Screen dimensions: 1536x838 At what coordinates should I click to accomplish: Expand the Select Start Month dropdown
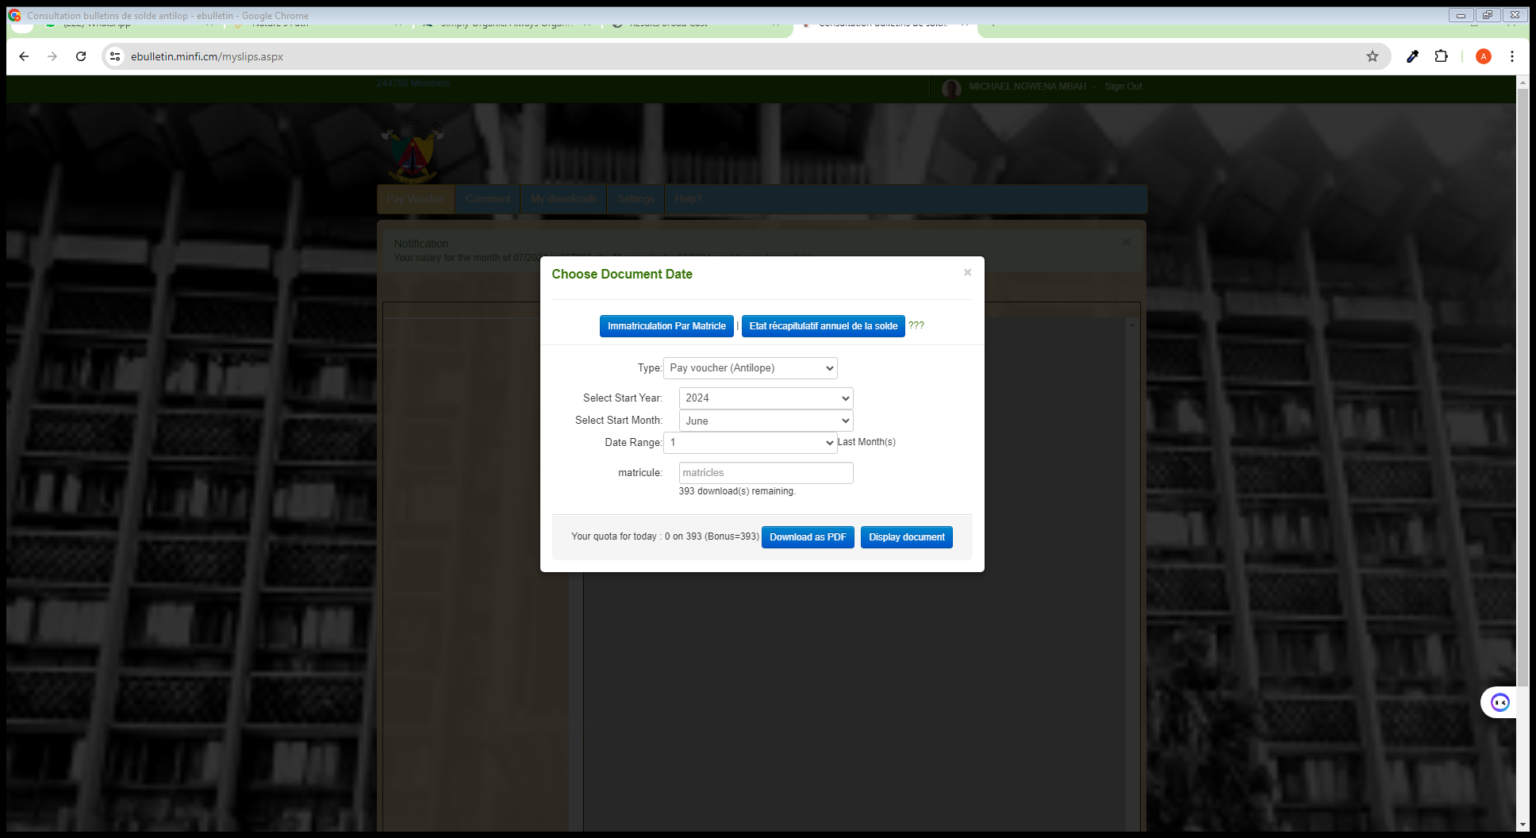coord(765,420)
